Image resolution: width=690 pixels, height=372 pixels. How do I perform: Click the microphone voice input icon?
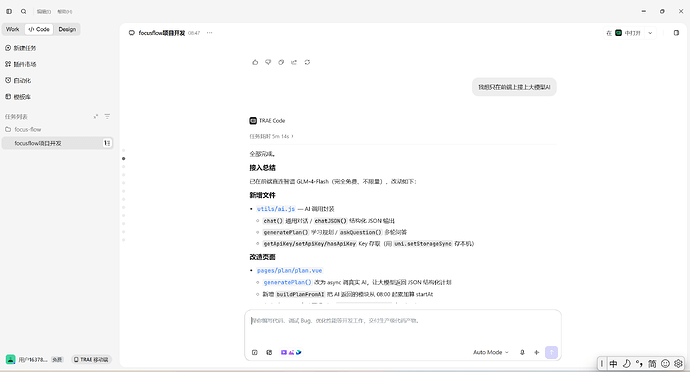point(522,352)
